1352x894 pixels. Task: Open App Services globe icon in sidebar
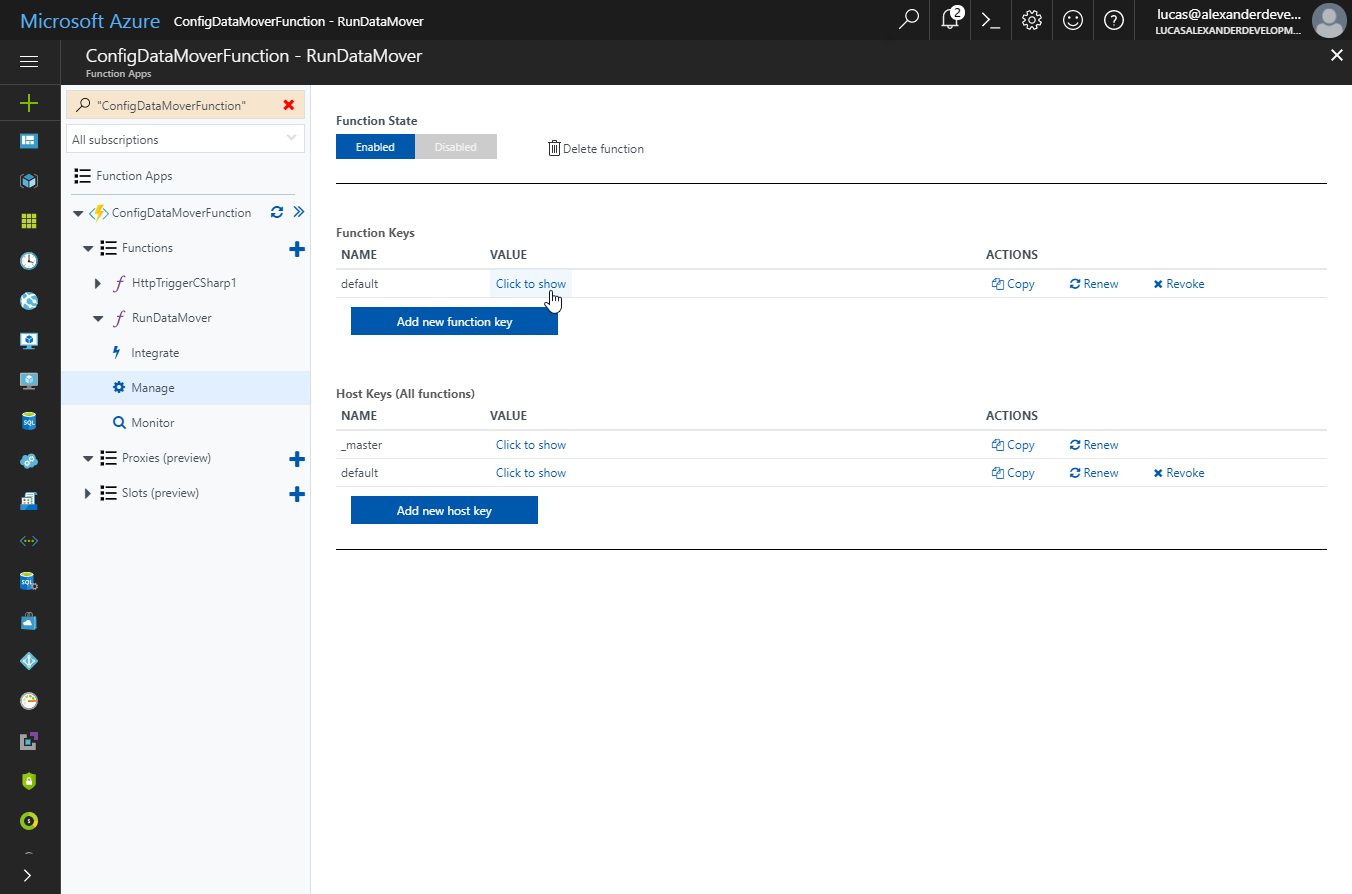29,301
